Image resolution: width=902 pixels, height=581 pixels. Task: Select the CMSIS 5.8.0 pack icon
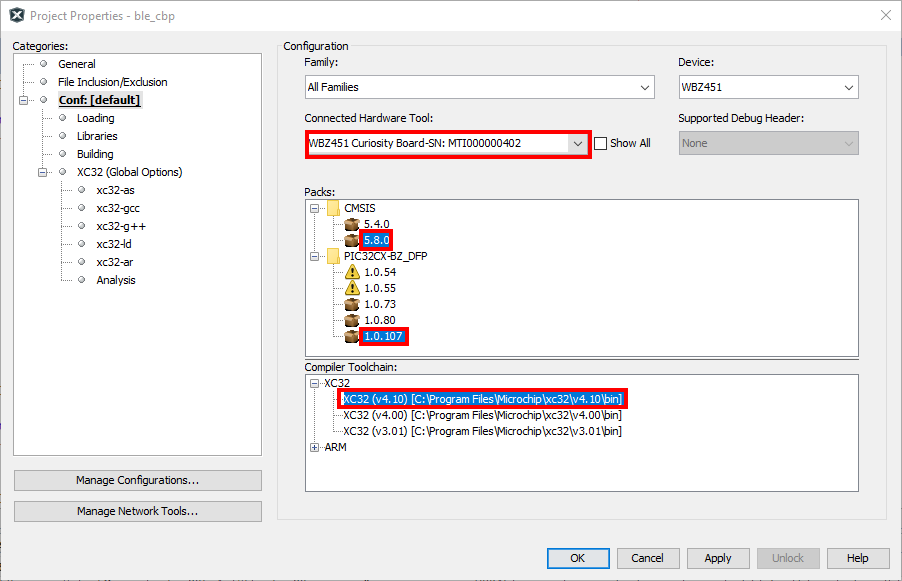click(352, 240)
